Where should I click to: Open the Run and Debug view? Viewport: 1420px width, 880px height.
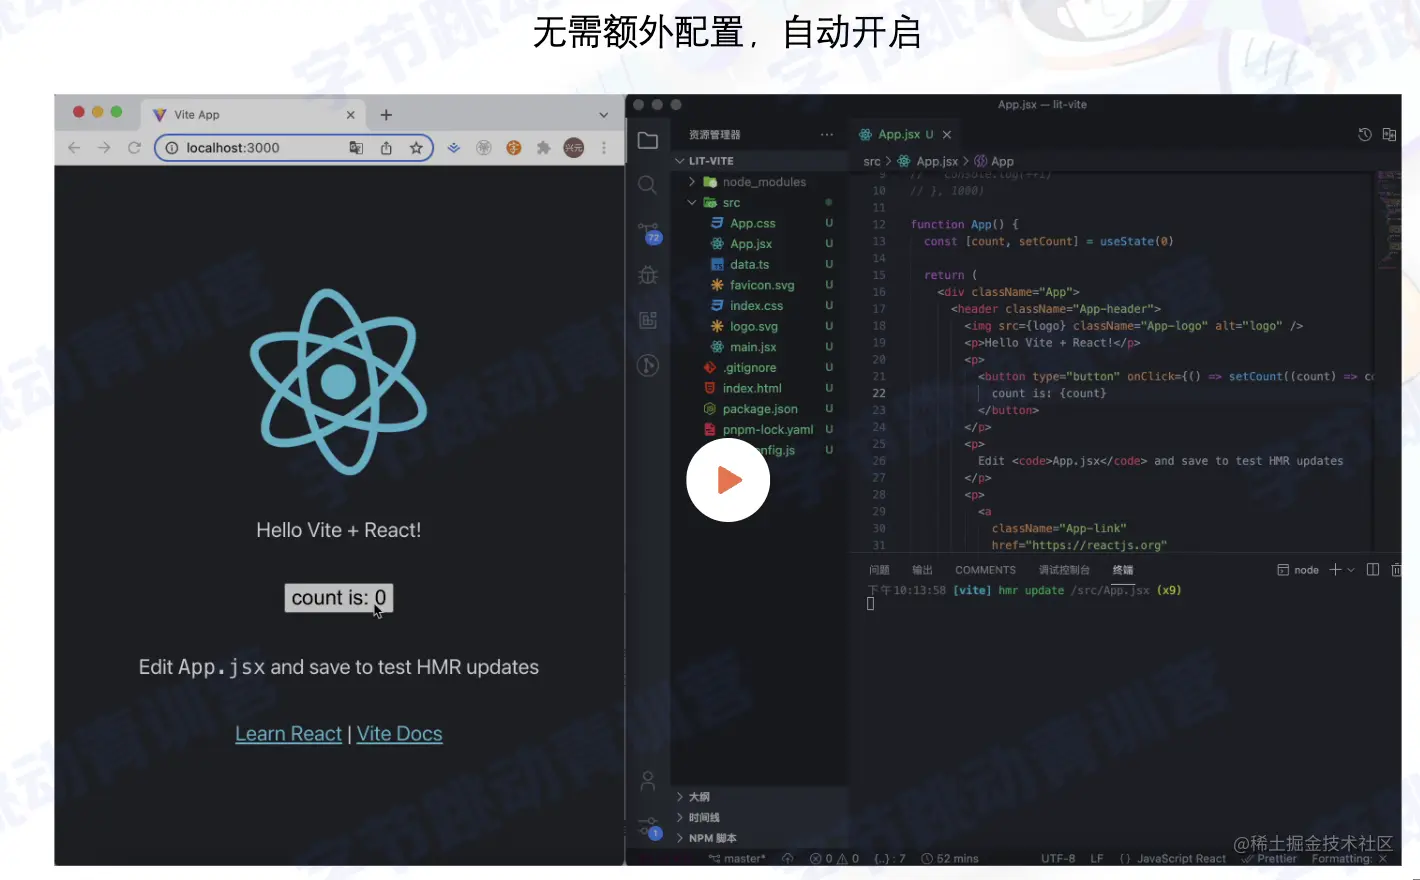point(647,274)
